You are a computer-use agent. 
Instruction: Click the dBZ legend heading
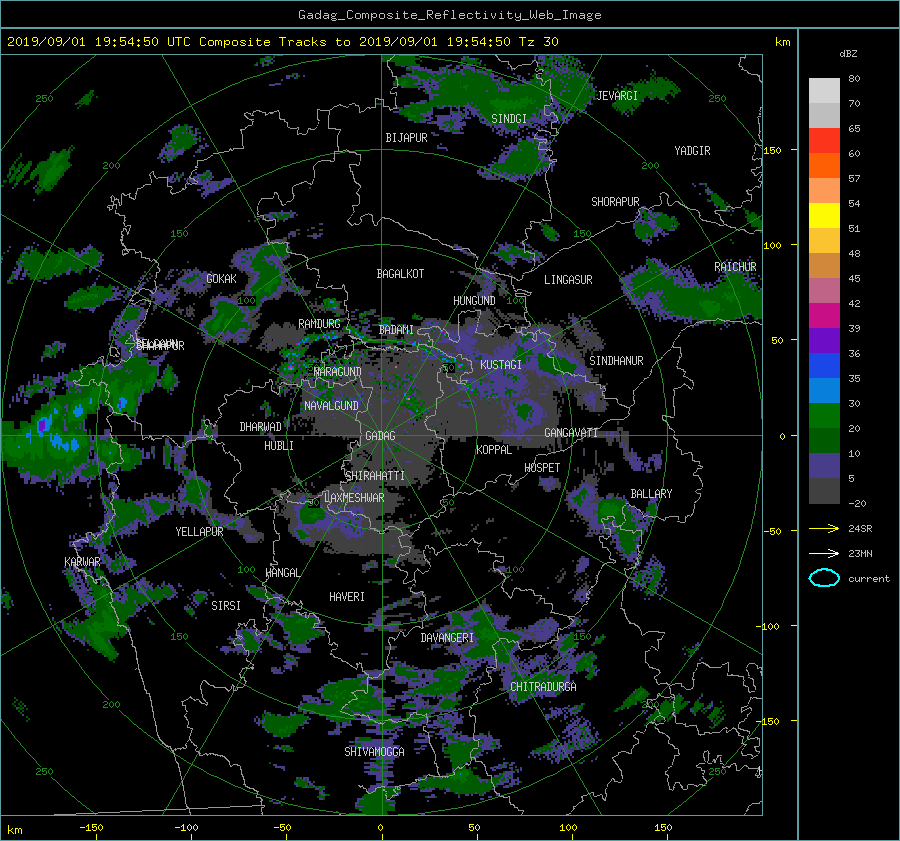click(848, 53)
